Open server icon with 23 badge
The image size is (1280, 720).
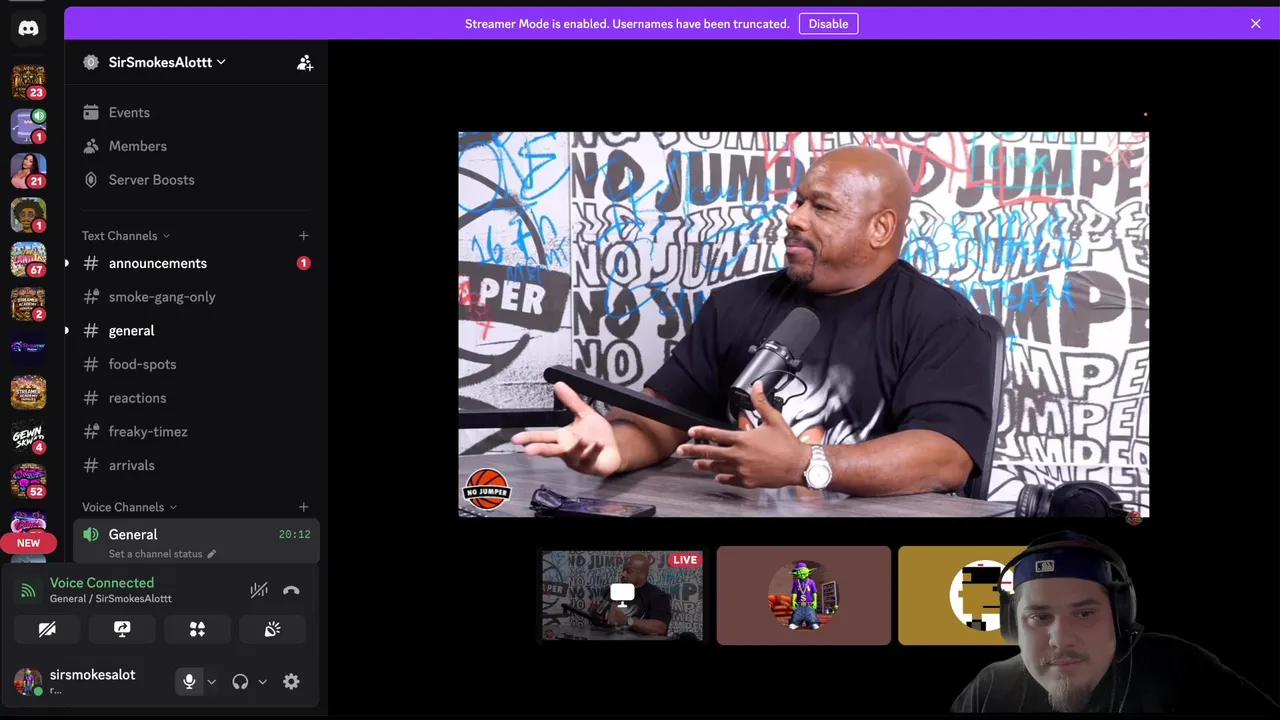pyautogui.click(x=28, y=81)
